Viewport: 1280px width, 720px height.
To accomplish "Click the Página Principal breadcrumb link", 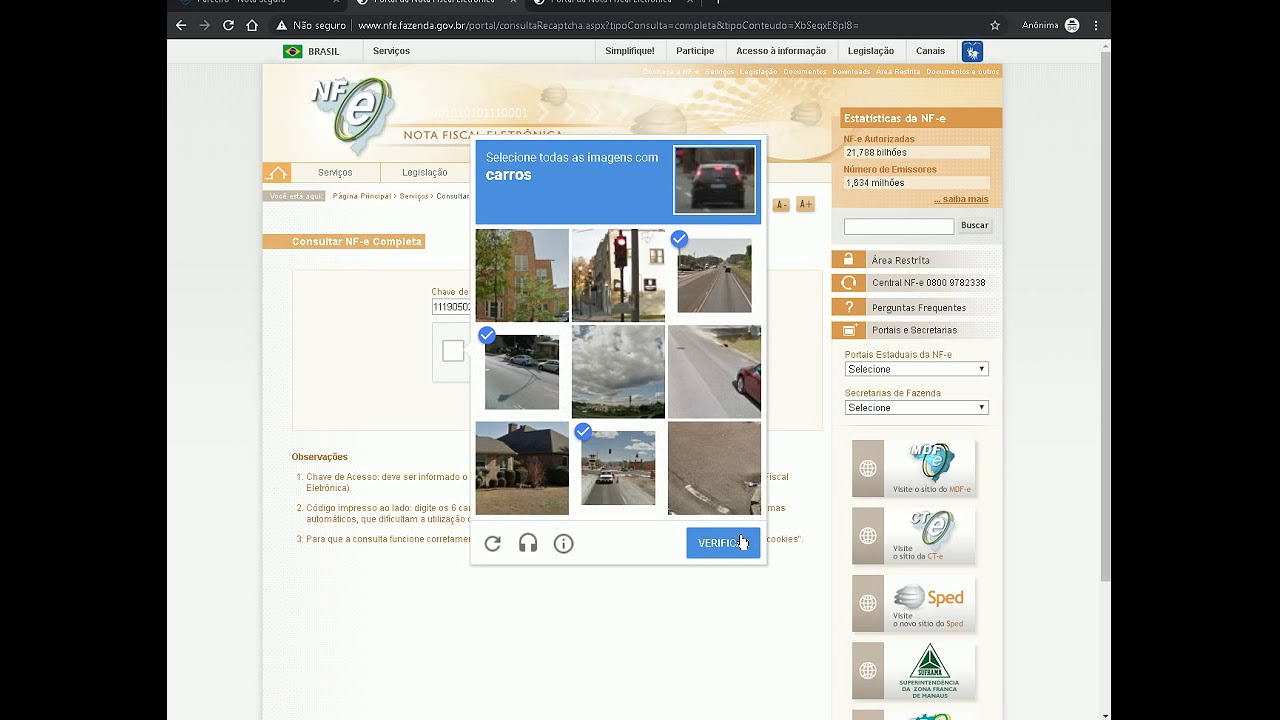I will coord(362,196).
